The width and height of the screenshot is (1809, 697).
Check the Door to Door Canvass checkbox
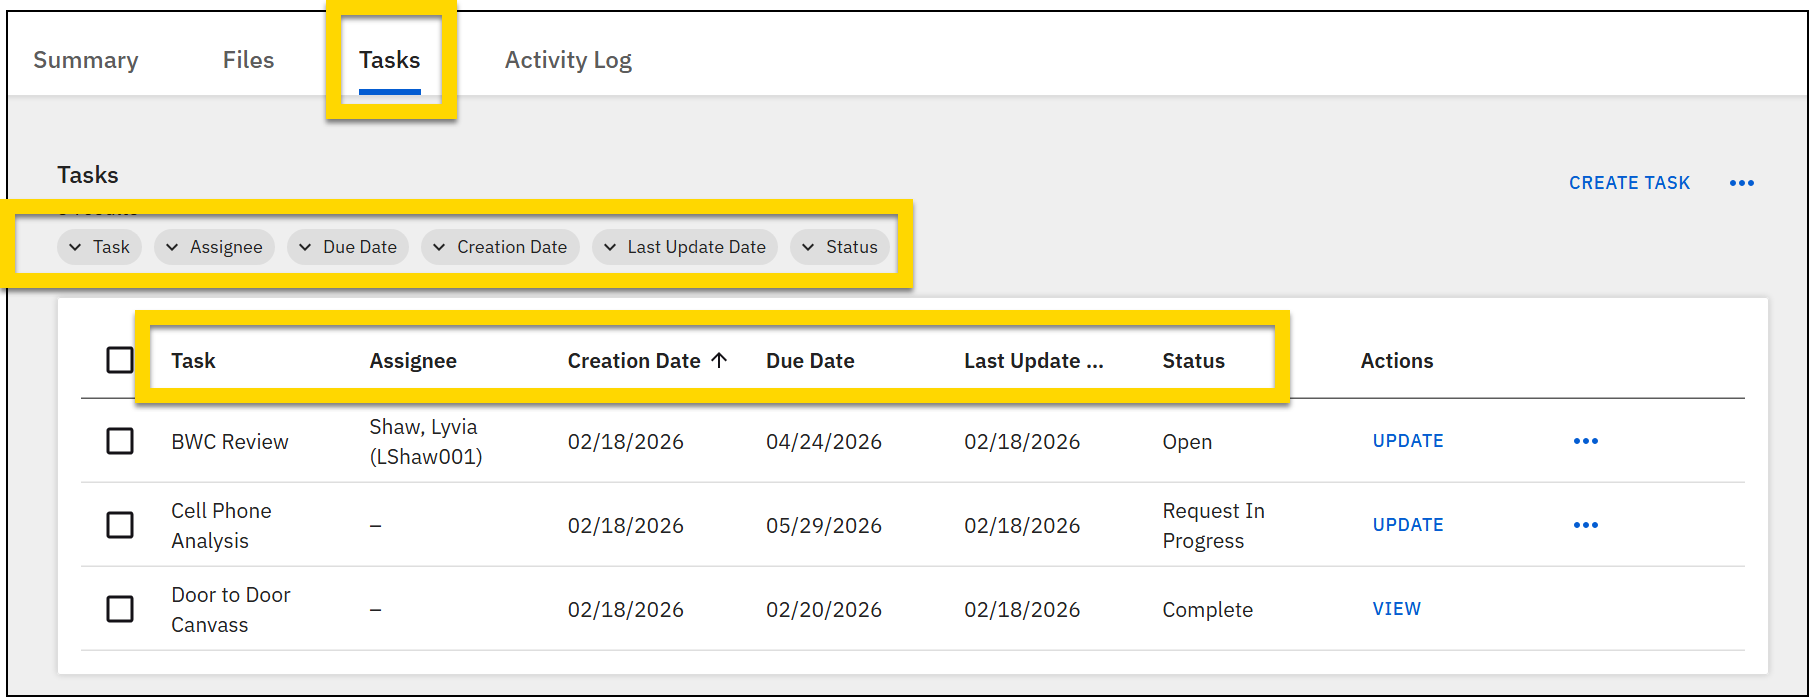(120, 609)
